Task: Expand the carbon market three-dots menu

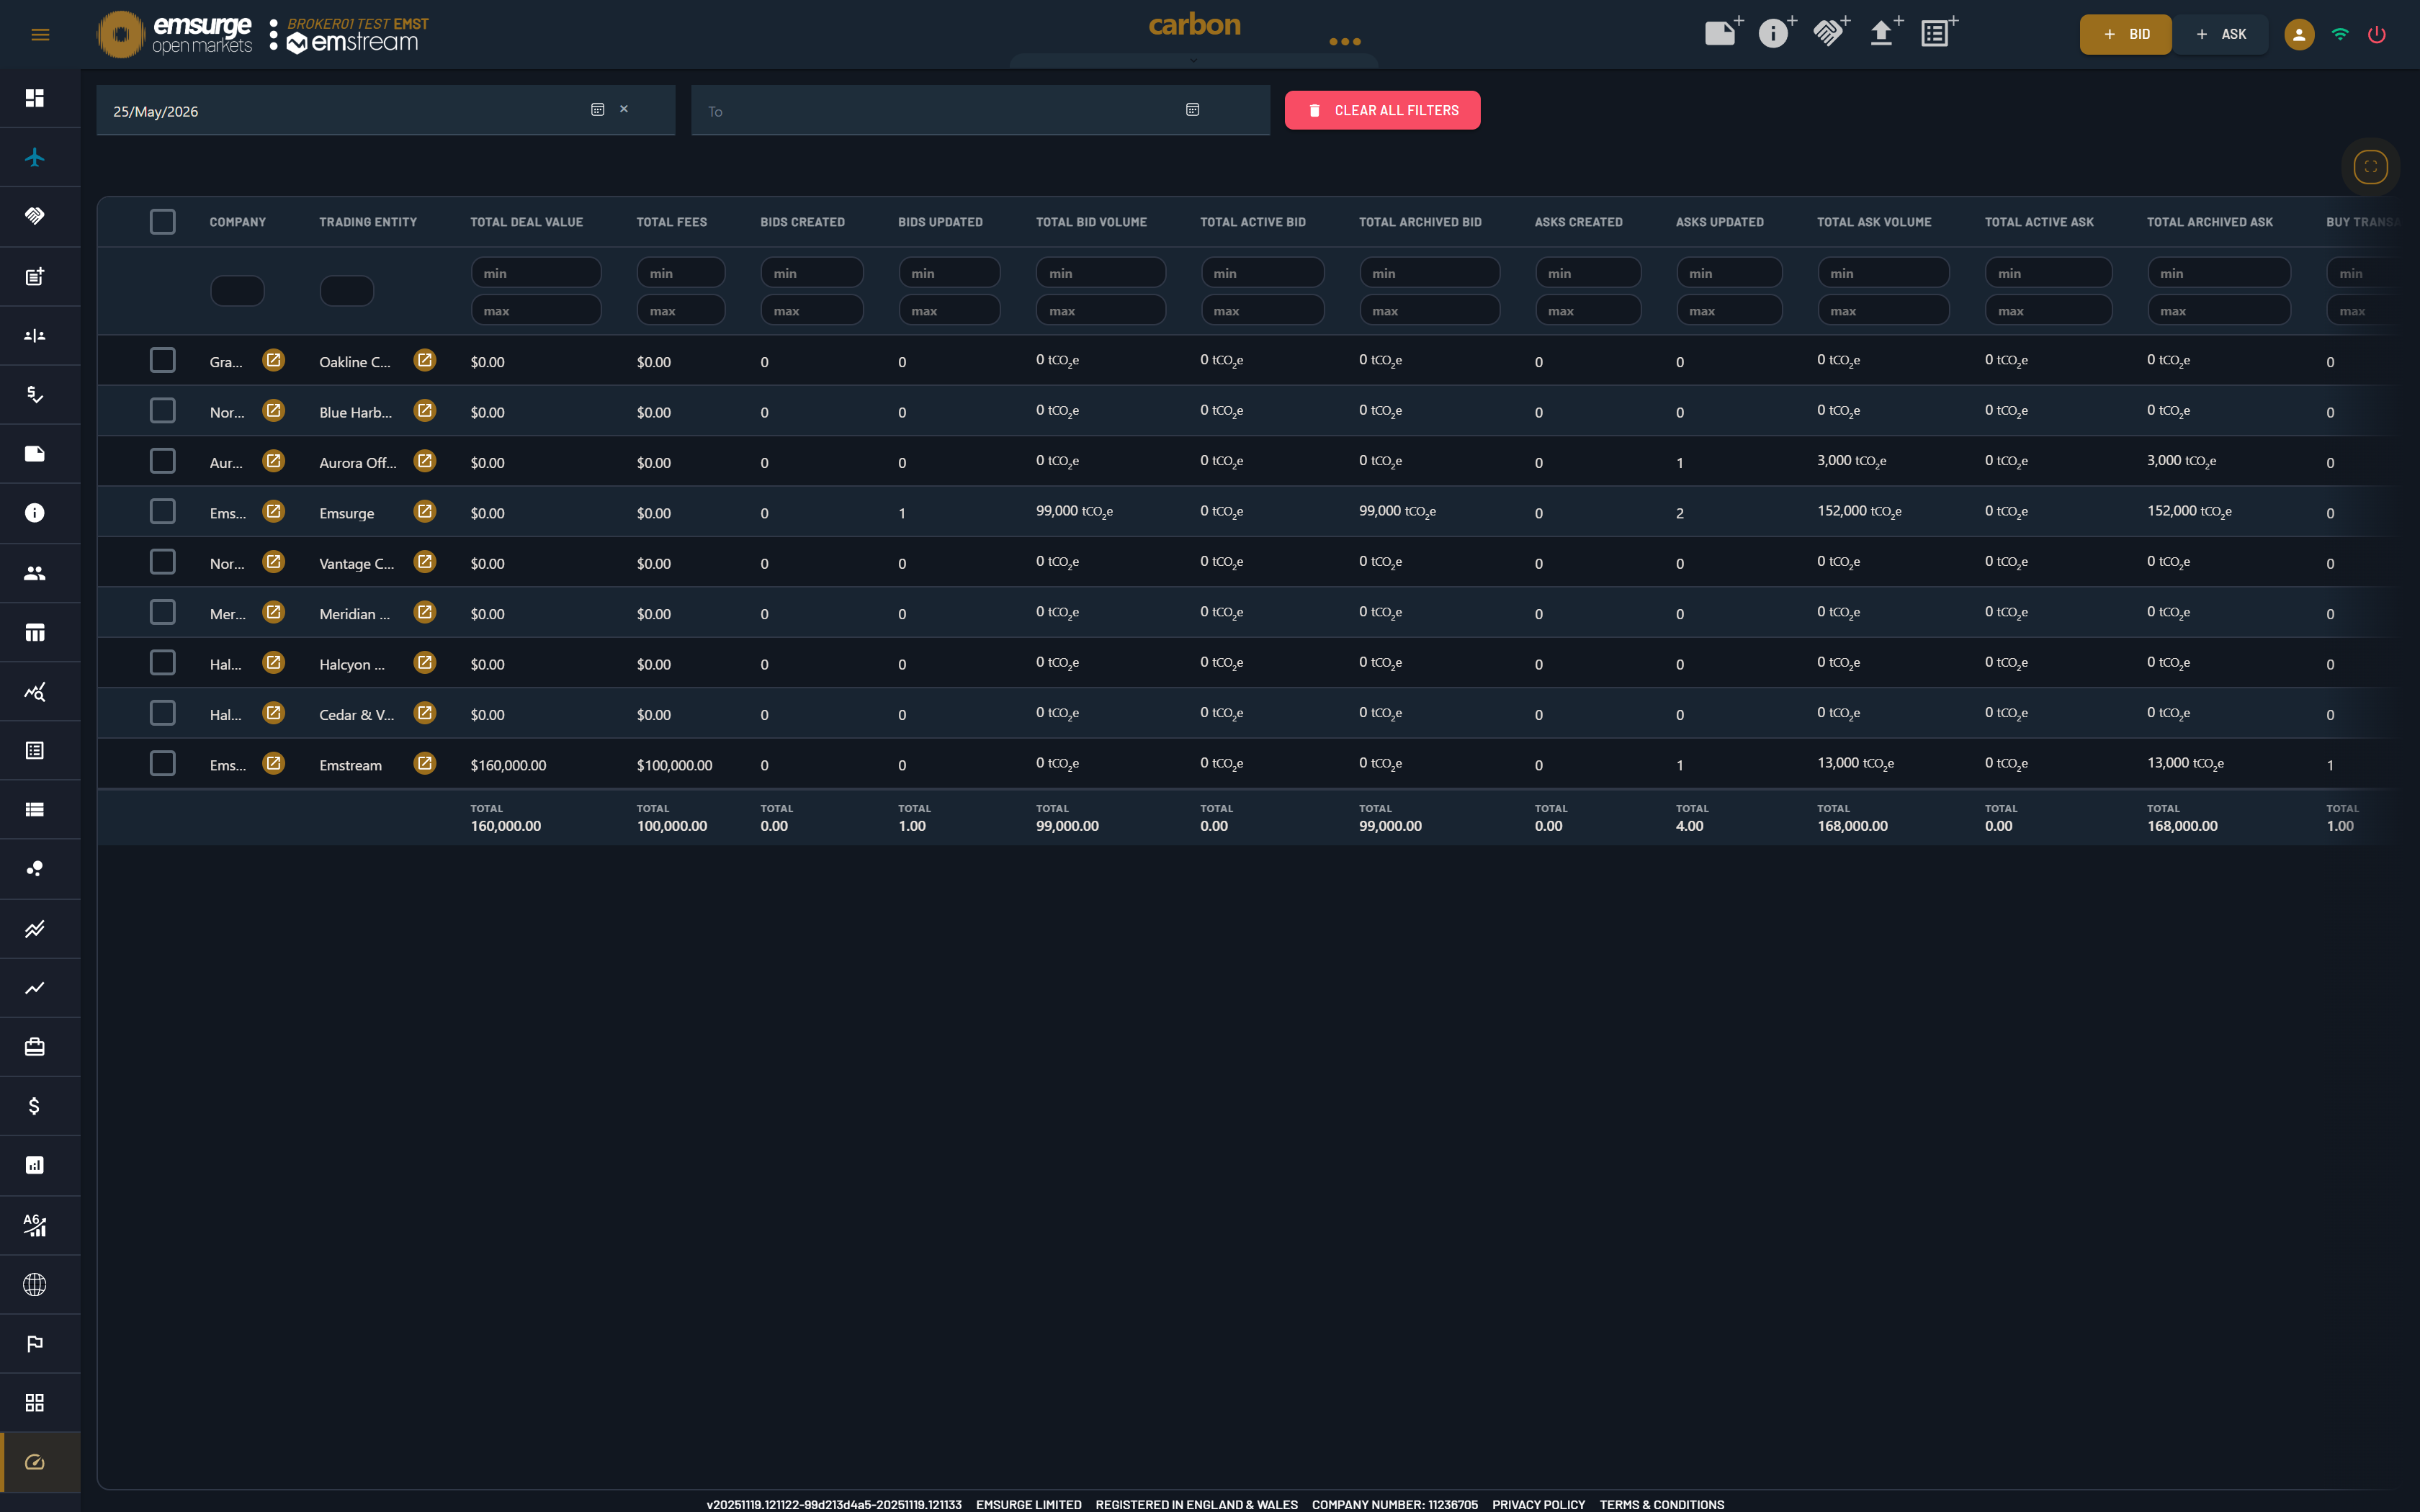Action: point(1345,42)
